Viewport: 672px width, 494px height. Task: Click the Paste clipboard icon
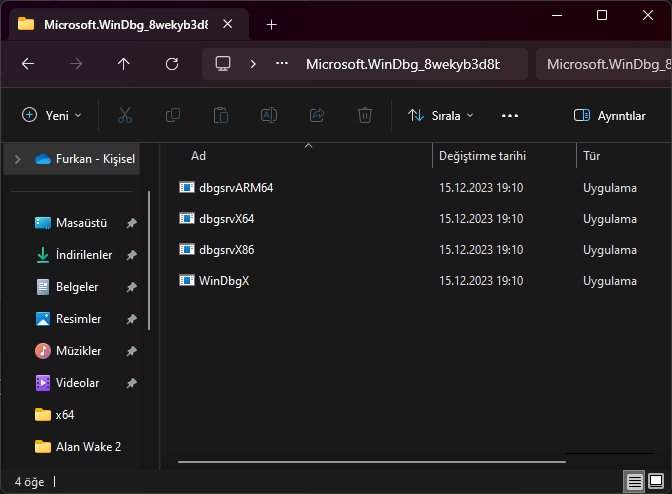221,115
